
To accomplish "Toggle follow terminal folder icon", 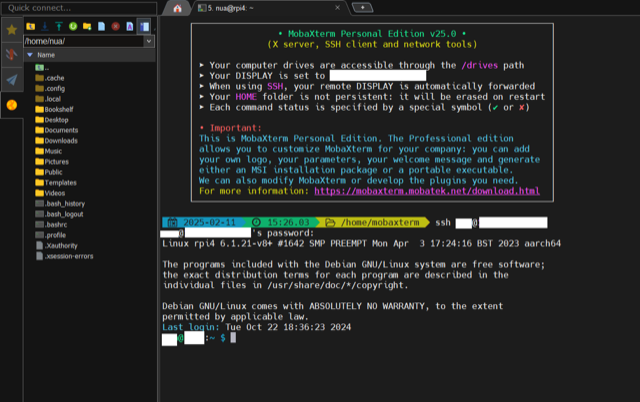I will point(144,27).
